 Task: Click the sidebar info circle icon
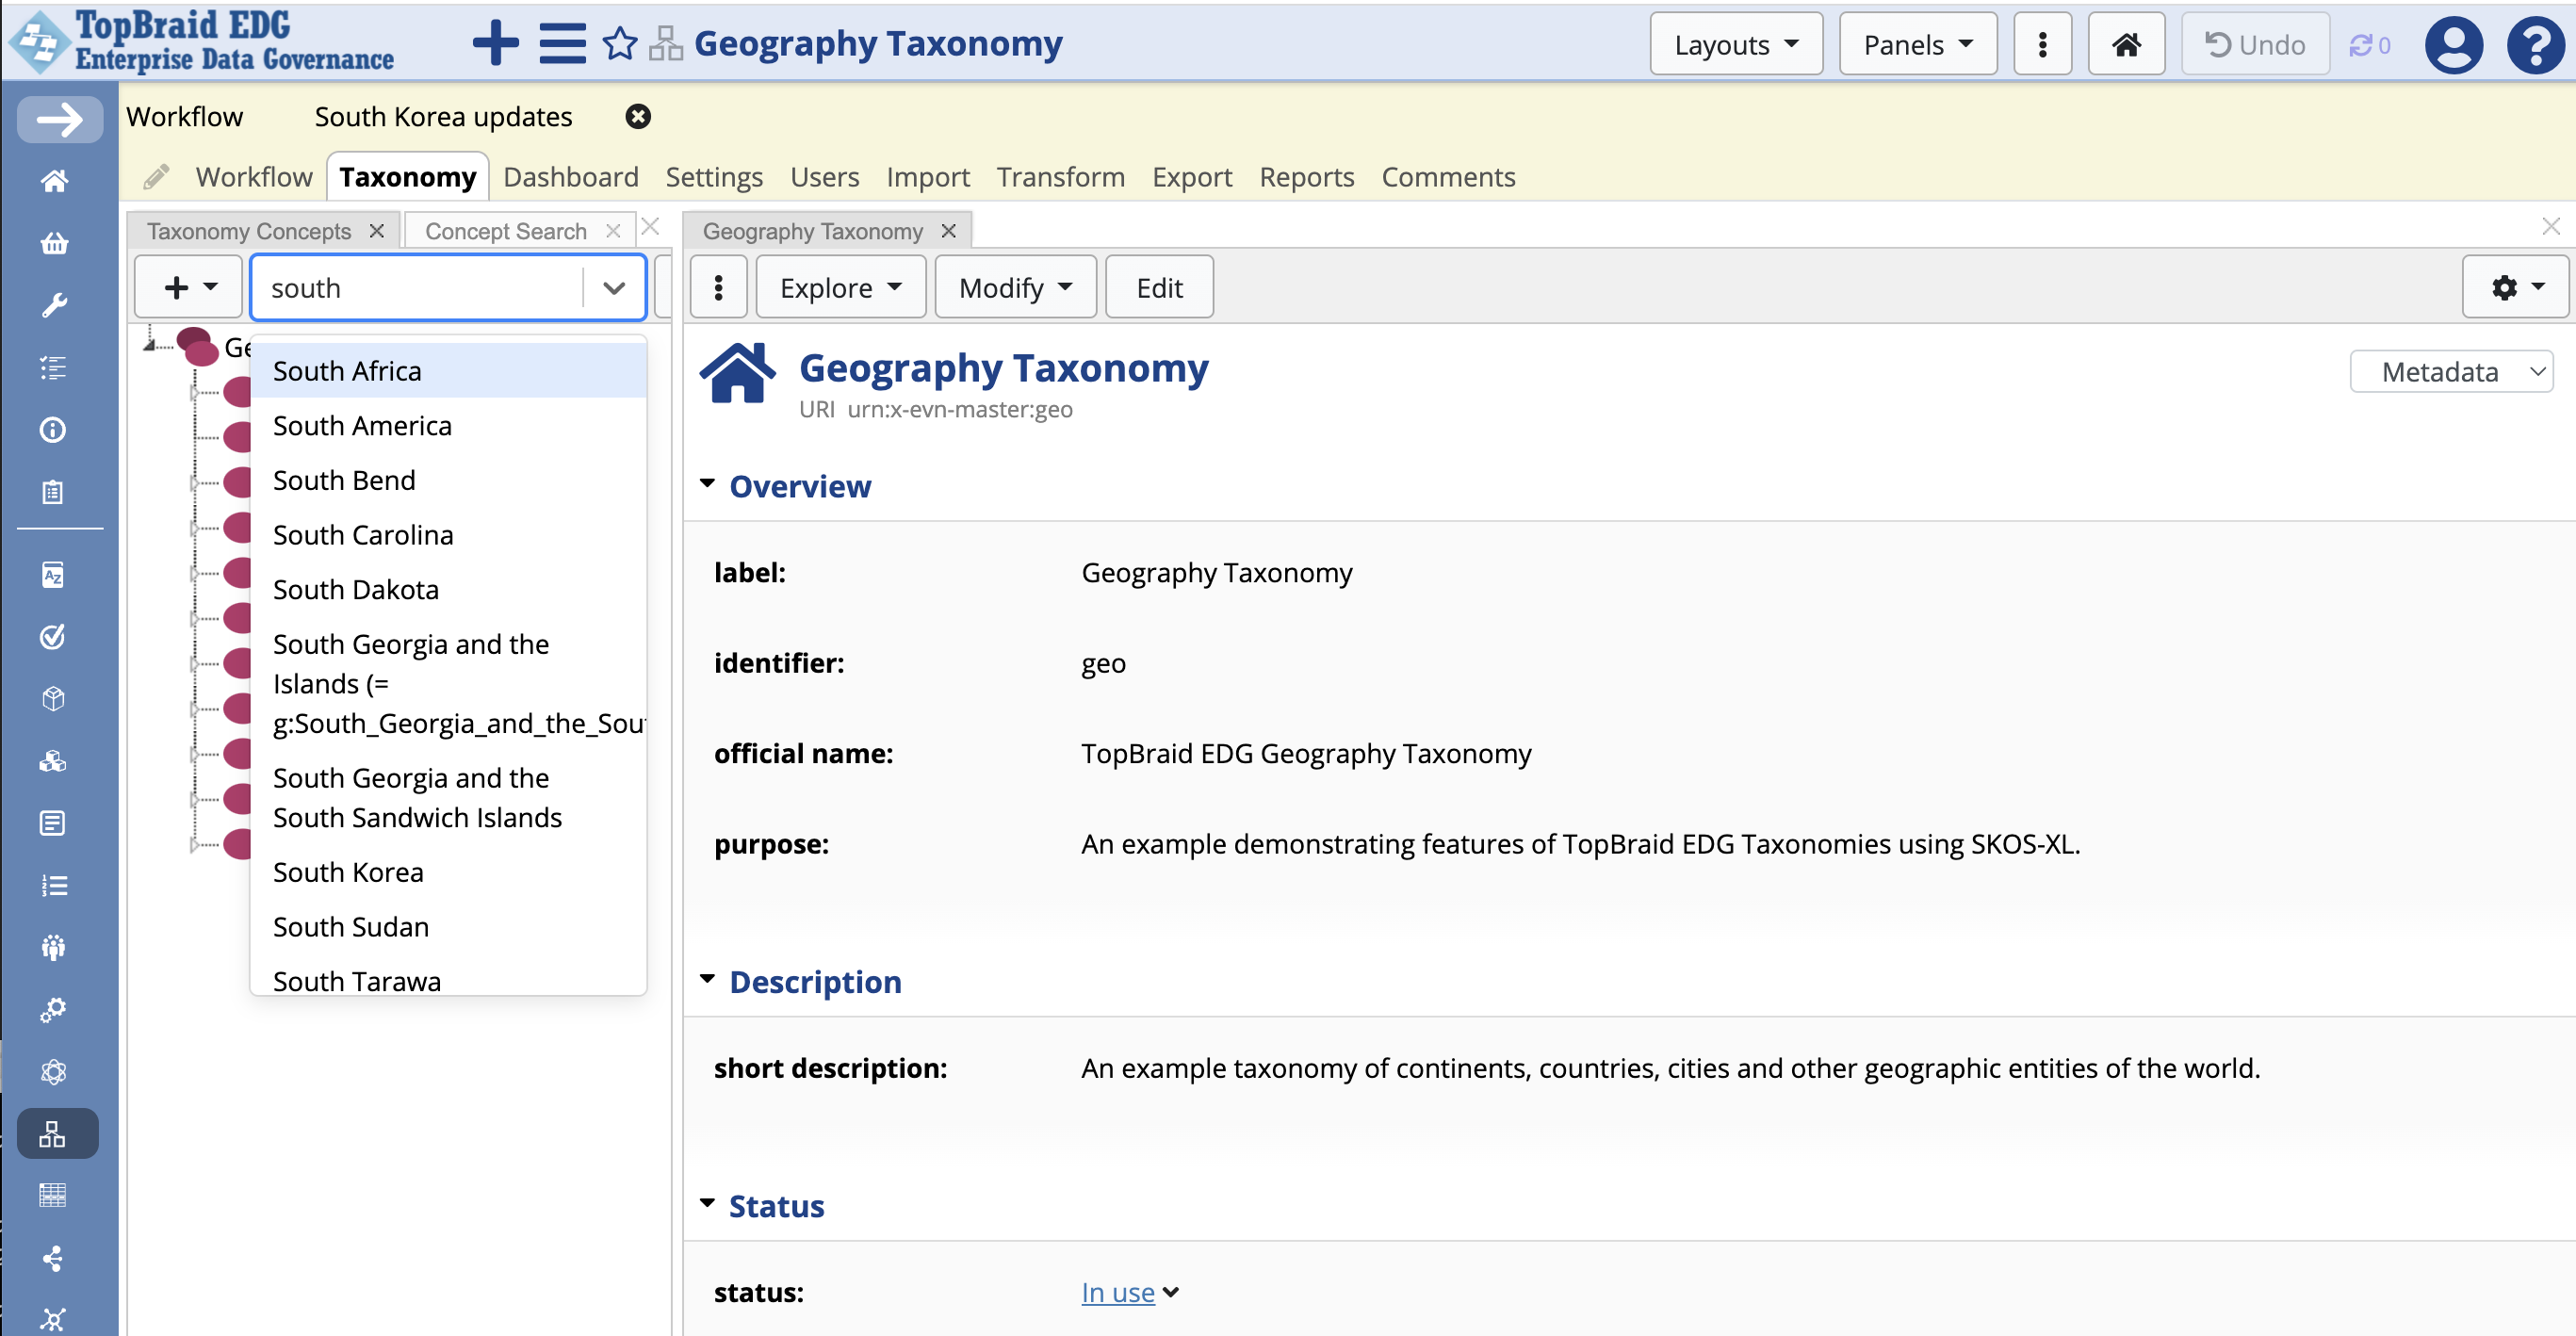53,430
